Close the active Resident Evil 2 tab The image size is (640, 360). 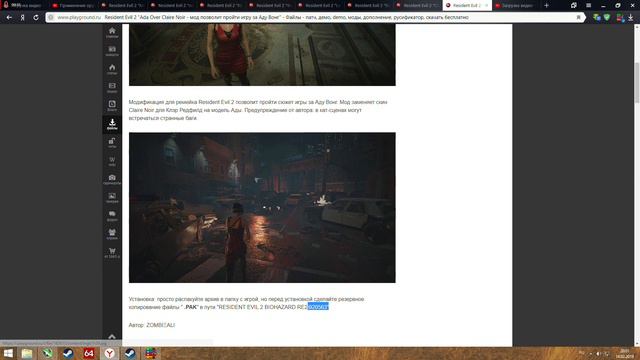[x=486, y=5]
